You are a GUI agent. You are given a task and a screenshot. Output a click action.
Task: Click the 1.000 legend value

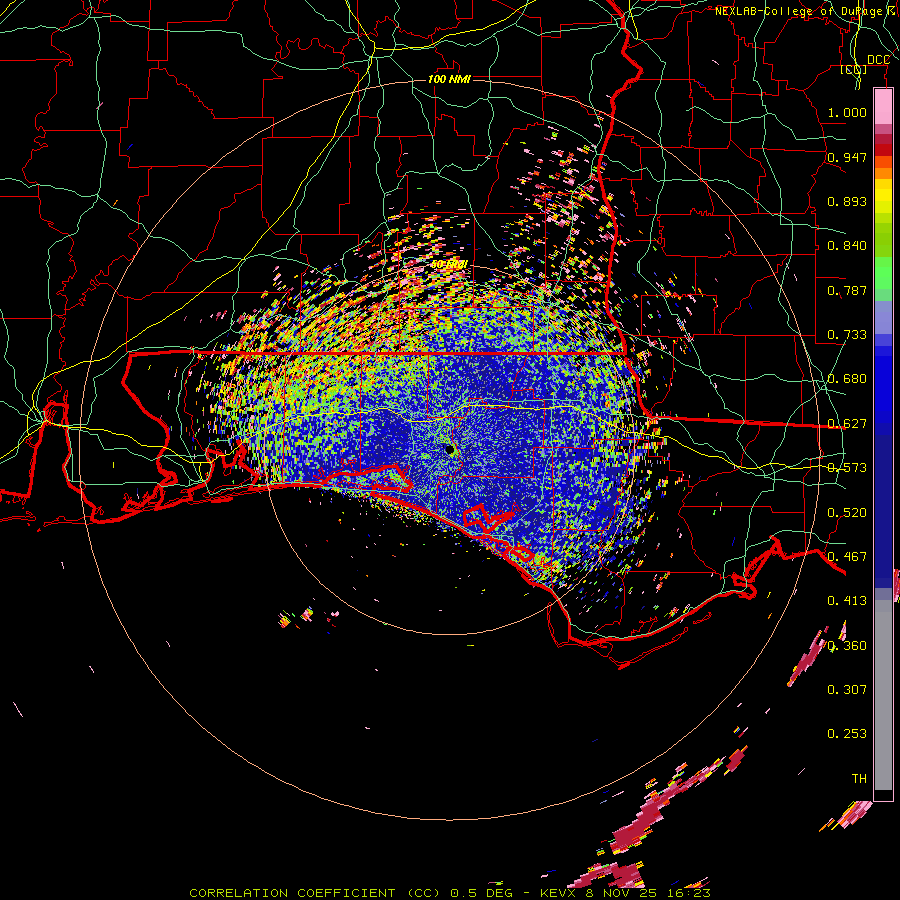tap(847, 112)
